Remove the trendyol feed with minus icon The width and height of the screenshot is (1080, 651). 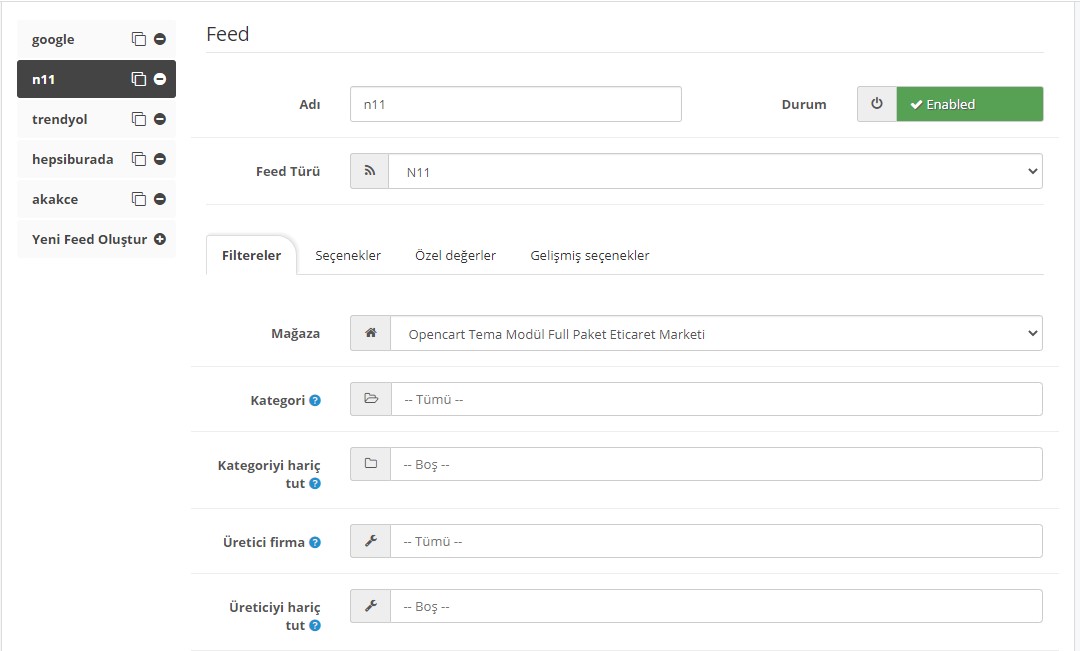click(160, 119)
